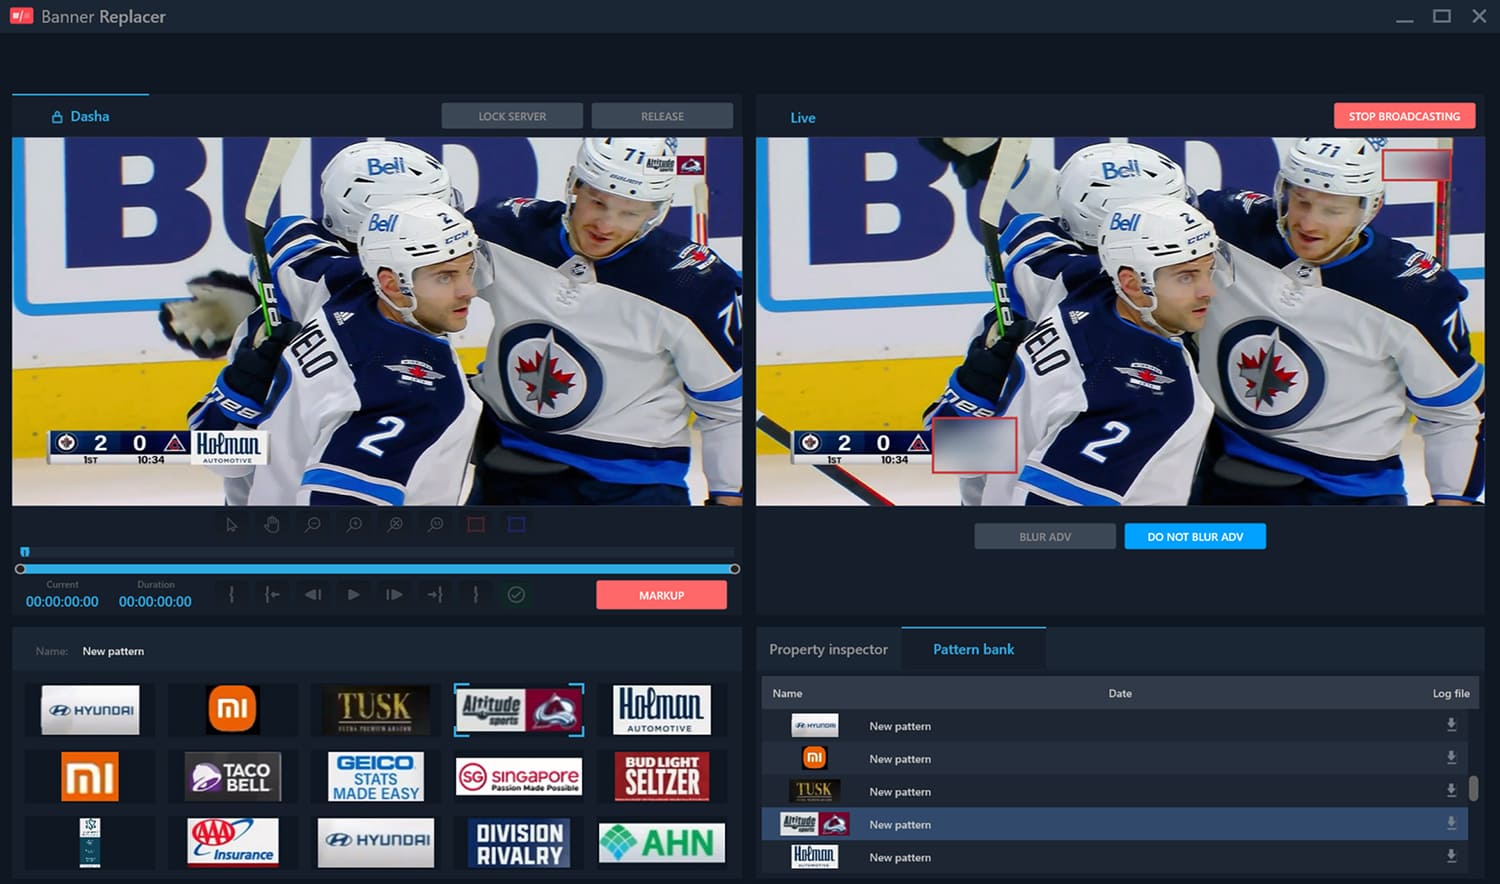Screen dimensions: 1500x884
Task: Open the Dasha server tab
Action: tap(81, 116)
